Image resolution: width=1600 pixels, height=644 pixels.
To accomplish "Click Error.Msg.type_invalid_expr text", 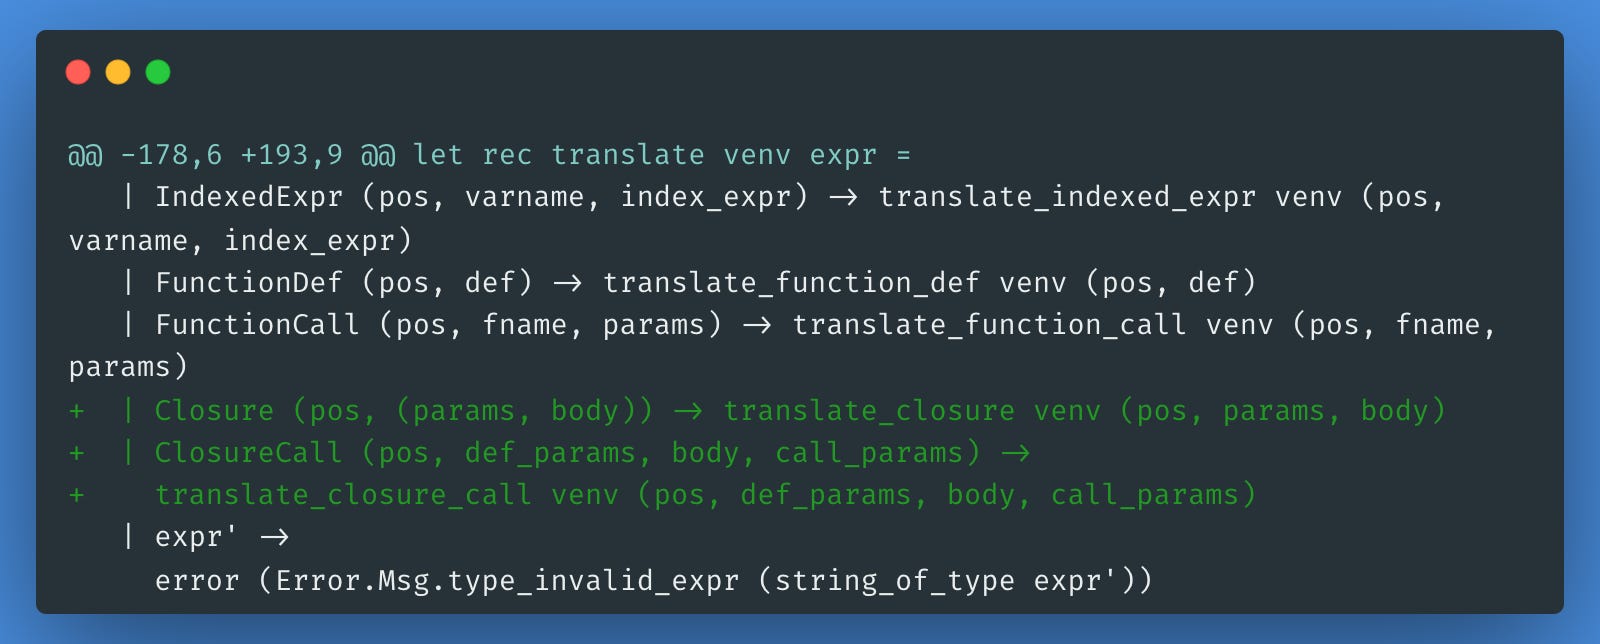I will (508, 581).
